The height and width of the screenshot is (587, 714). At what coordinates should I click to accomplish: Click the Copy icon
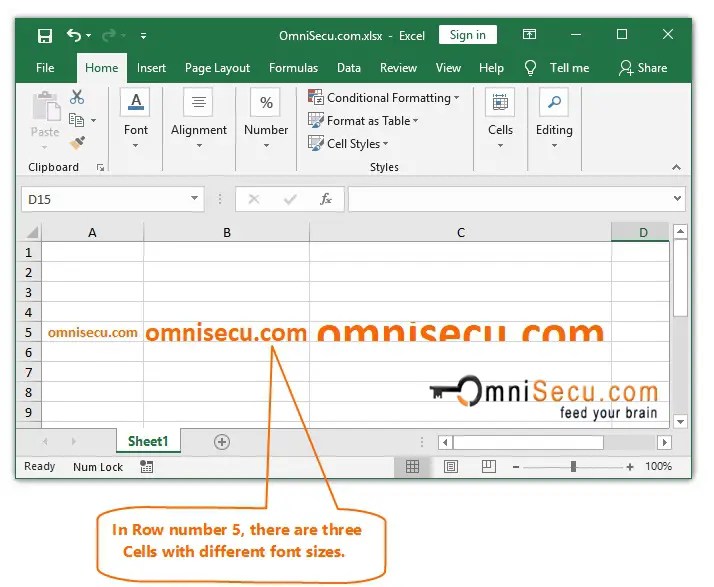coord(76,120)
